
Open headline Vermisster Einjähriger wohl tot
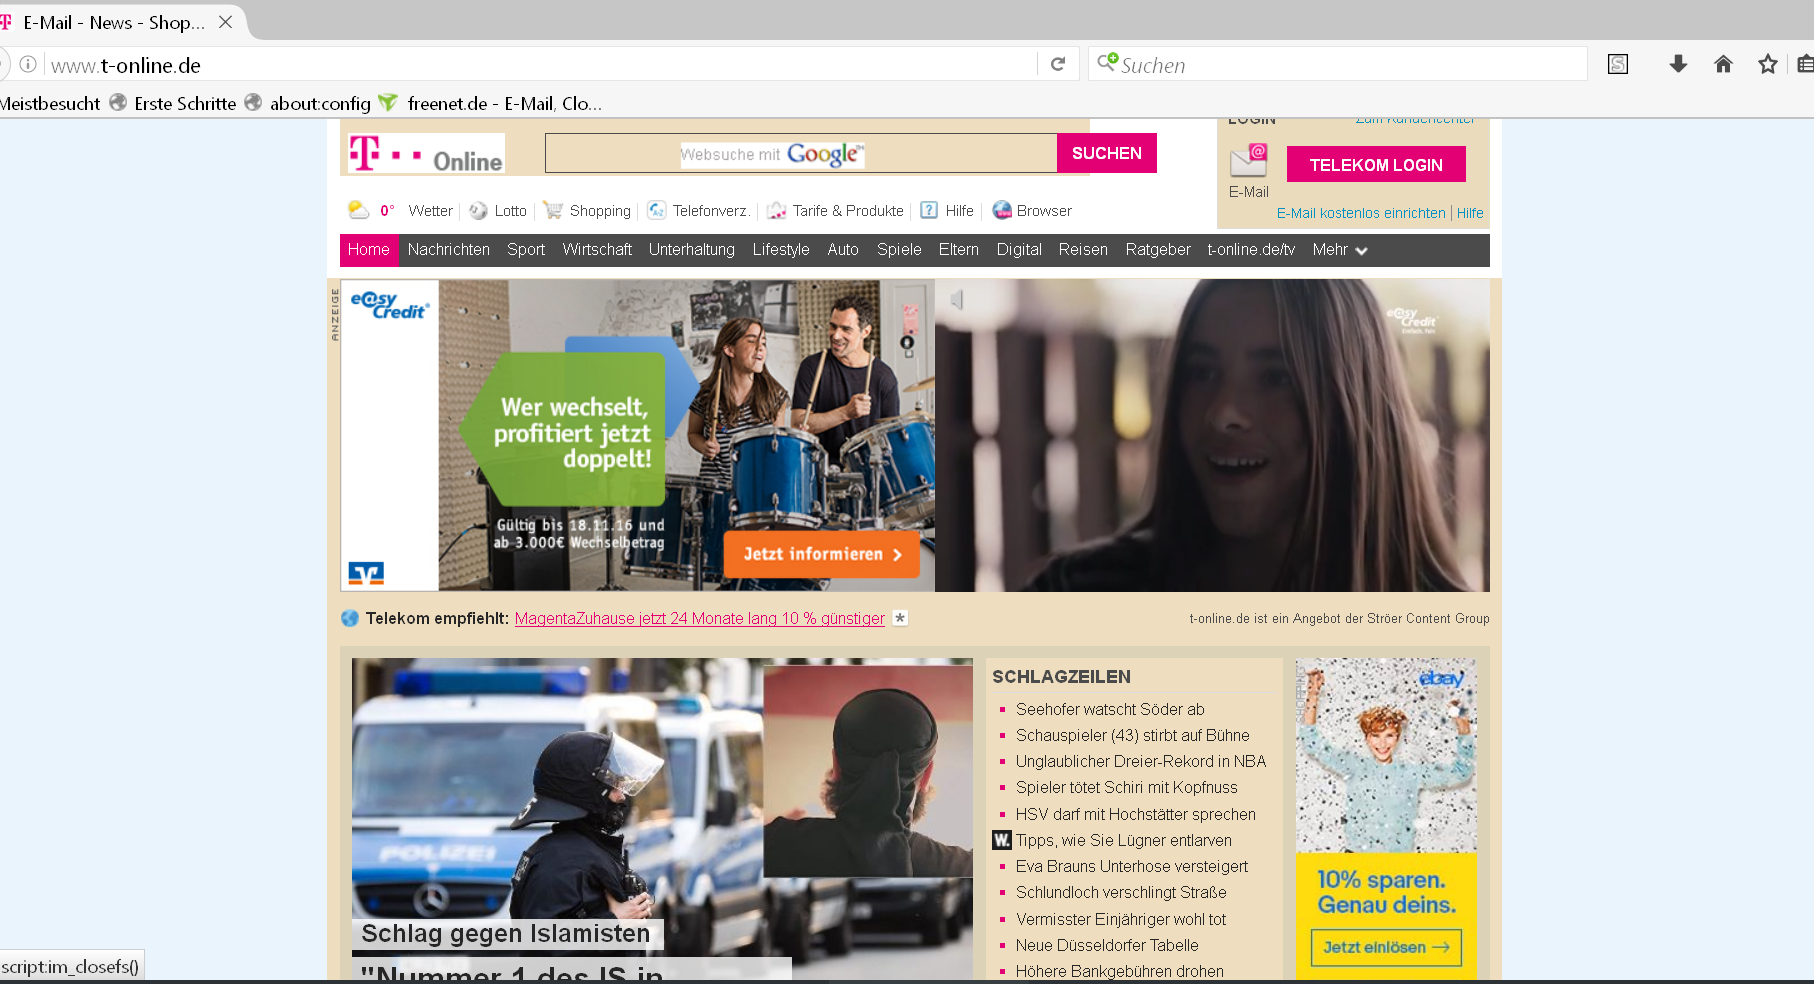tap(1121, 919)
